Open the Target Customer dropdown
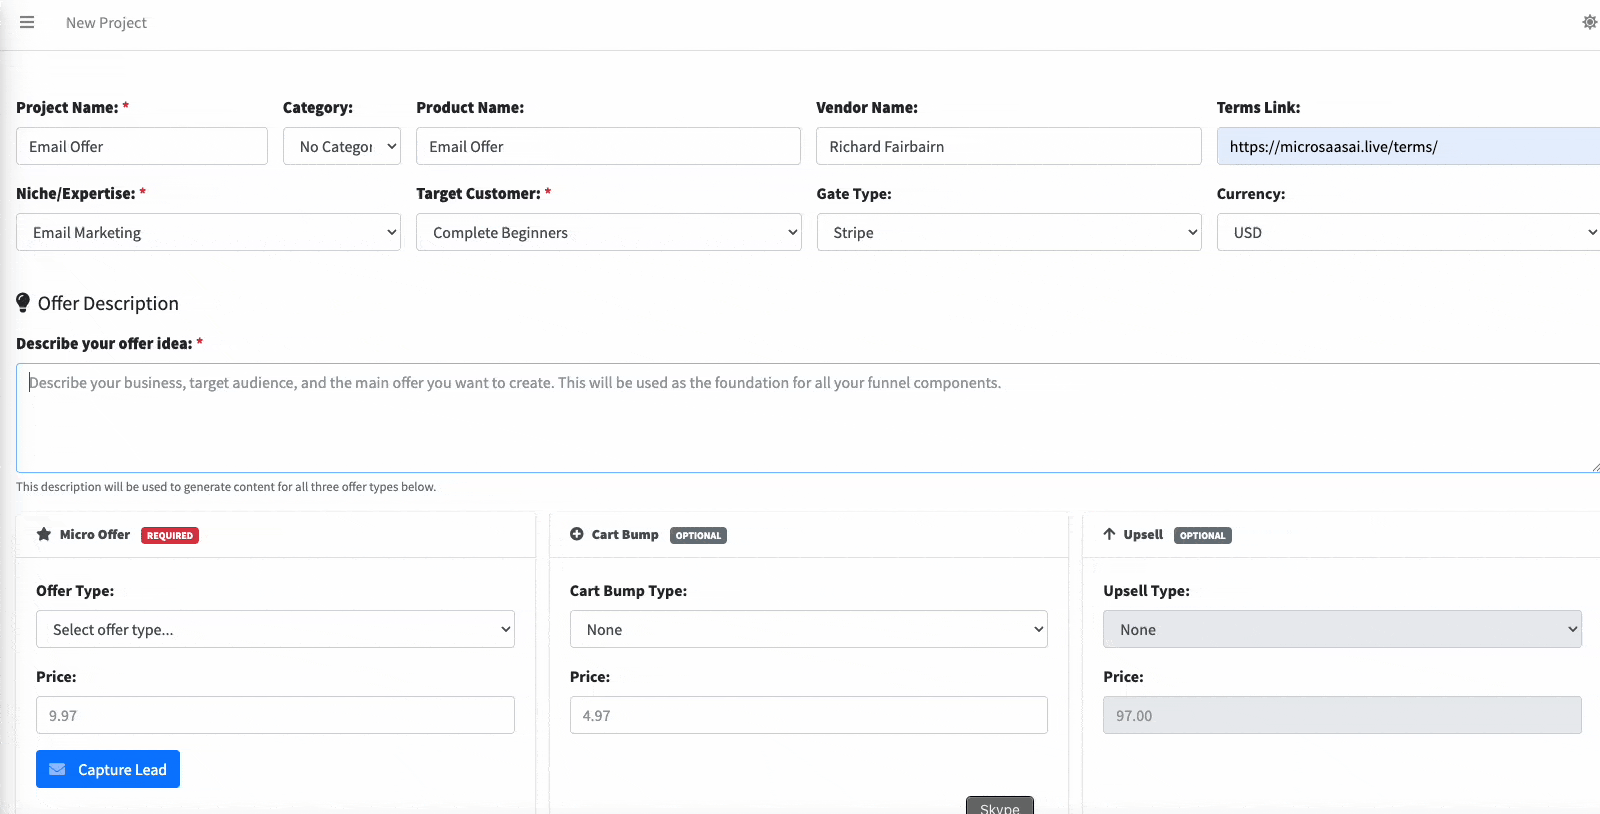 [x=608, y=232]
